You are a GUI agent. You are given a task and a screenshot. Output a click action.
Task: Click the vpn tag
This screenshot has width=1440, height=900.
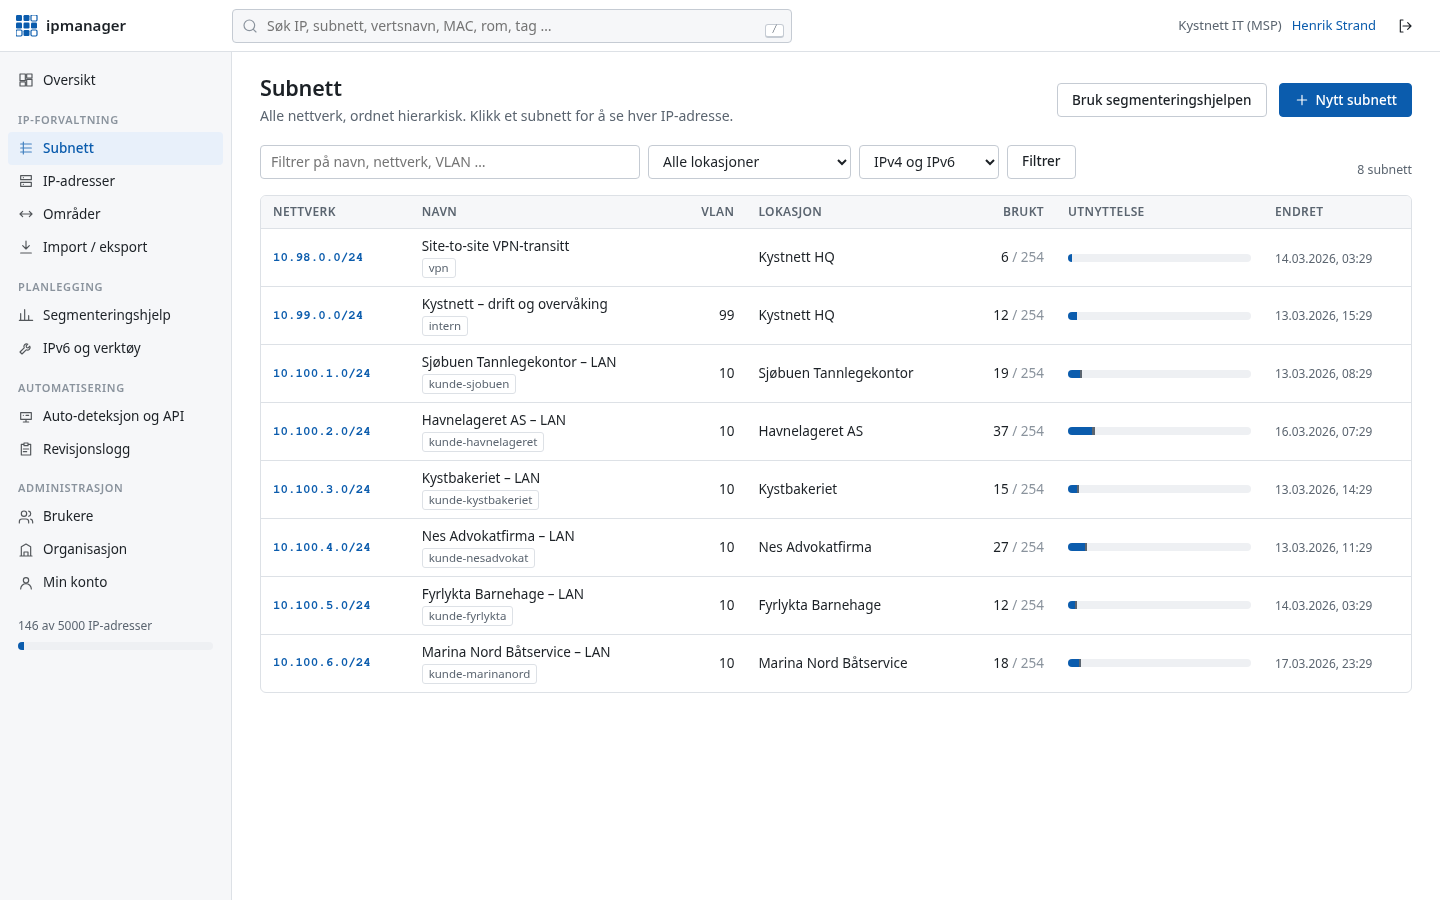pos(439,268)
